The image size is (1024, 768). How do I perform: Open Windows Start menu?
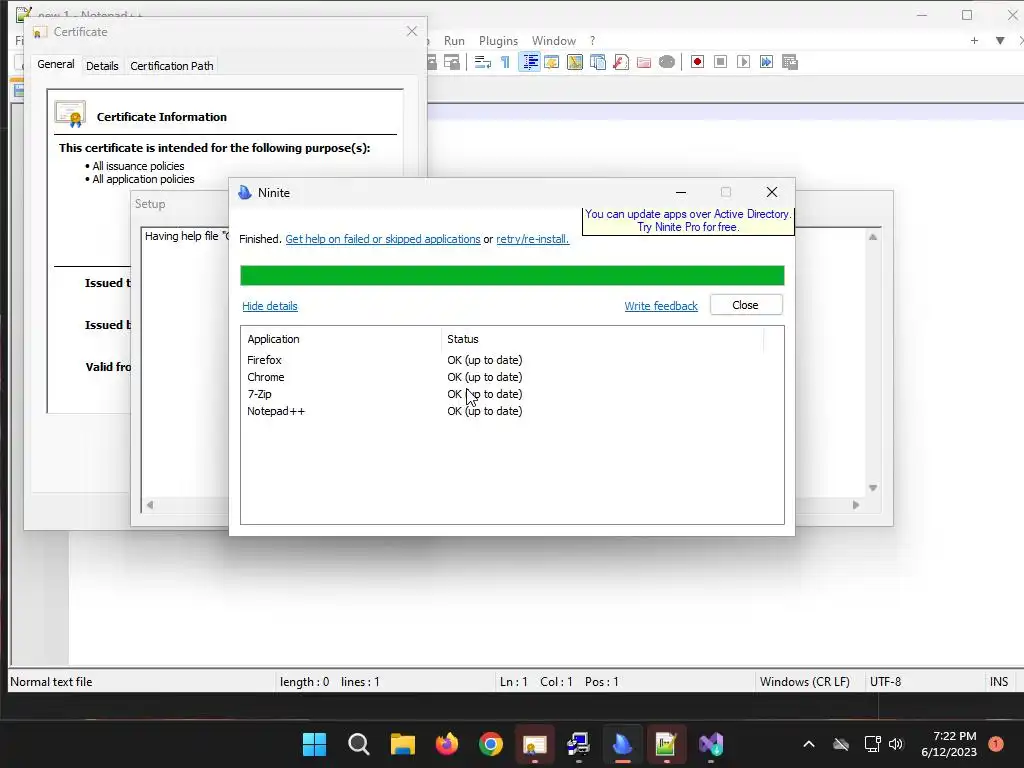(x=314, y=744)
